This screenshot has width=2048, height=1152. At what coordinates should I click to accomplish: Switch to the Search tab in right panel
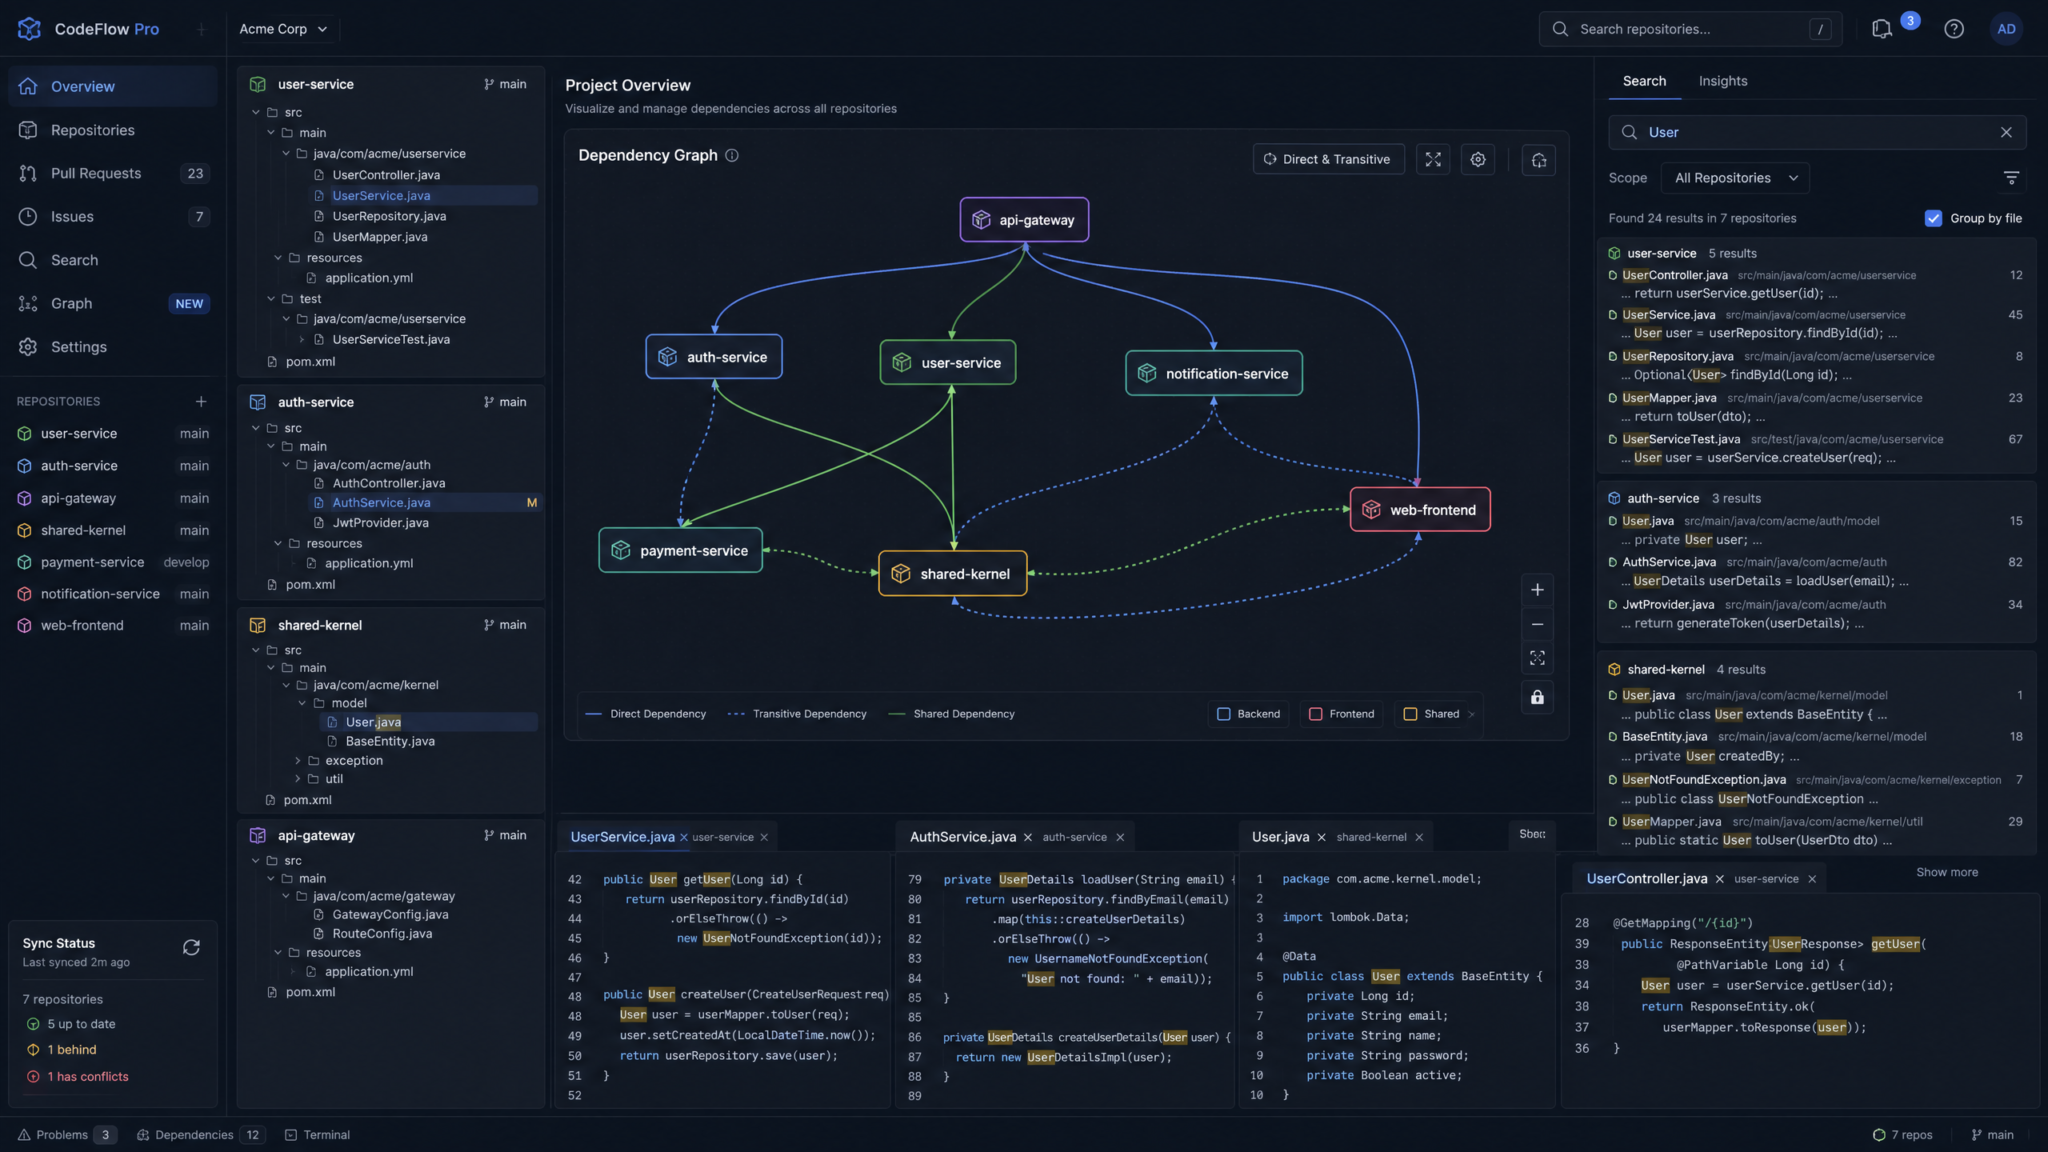pos(1644,81)
